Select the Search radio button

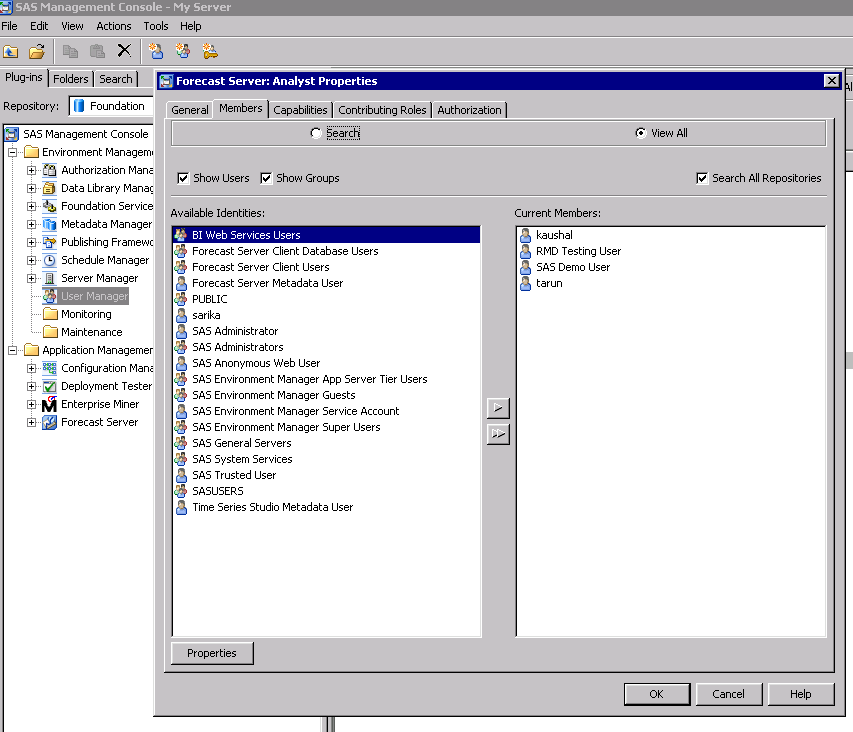pyautogui.click(x=316, y=133)
